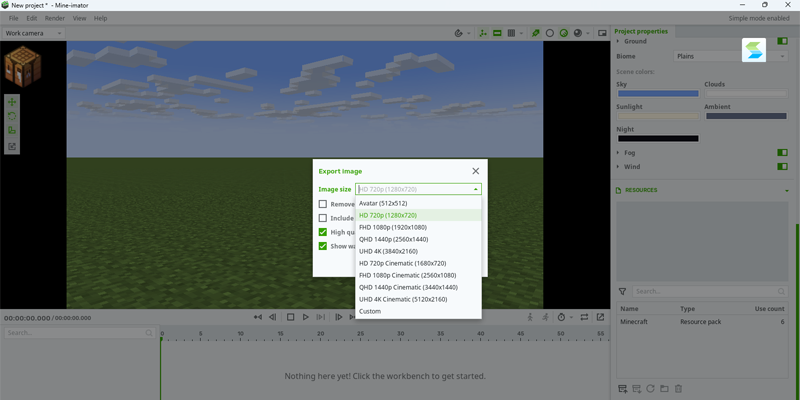This screenshot has width=800, height=400.
Task: Toggle the Fog switch
Action: coord(782,153)
